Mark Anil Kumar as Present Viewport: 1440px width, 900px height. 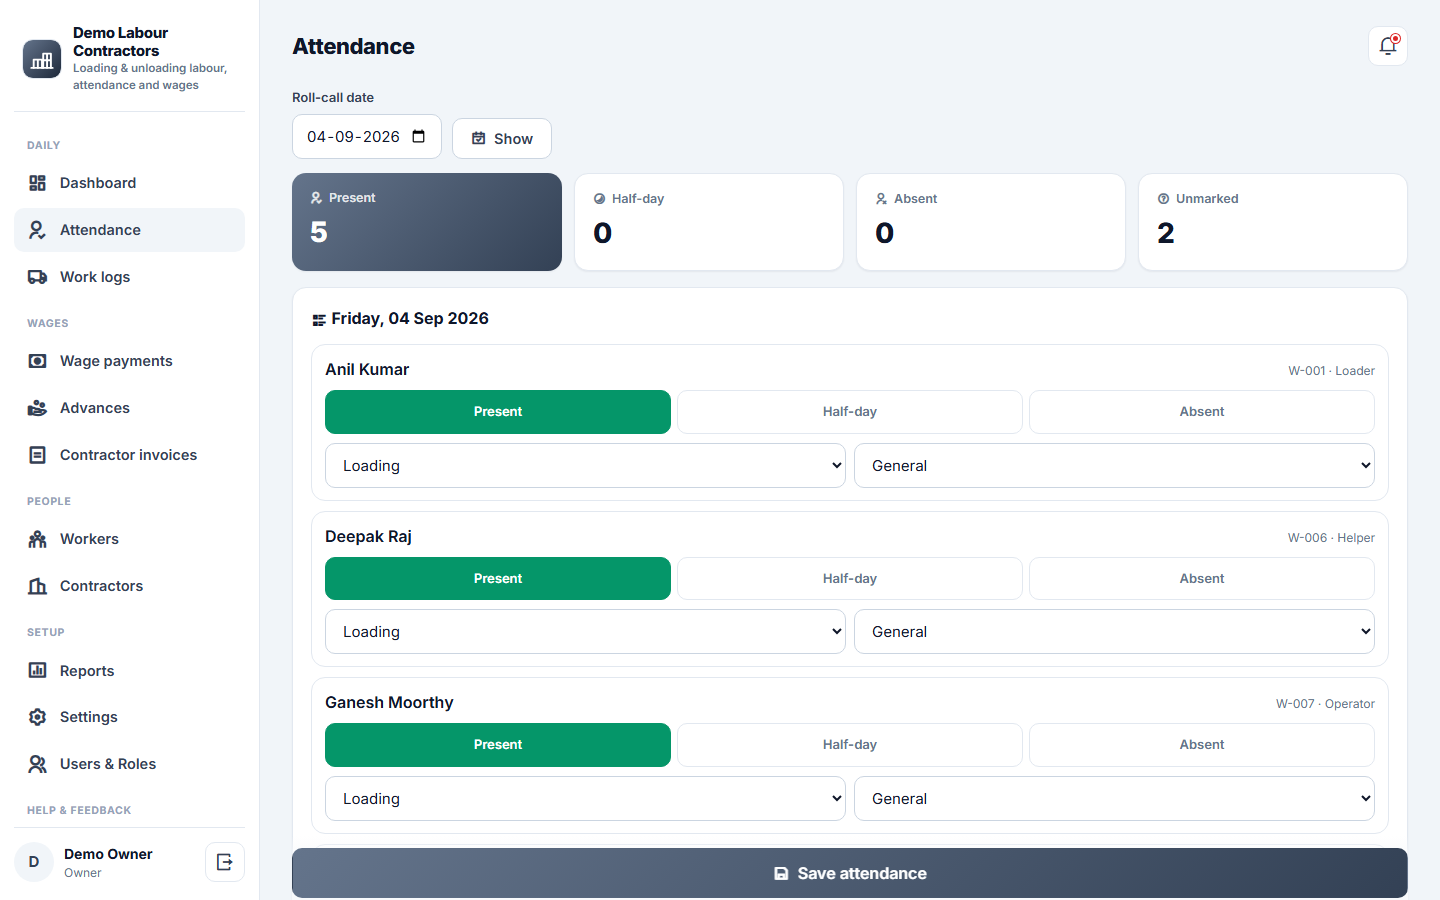click(498, 412)
